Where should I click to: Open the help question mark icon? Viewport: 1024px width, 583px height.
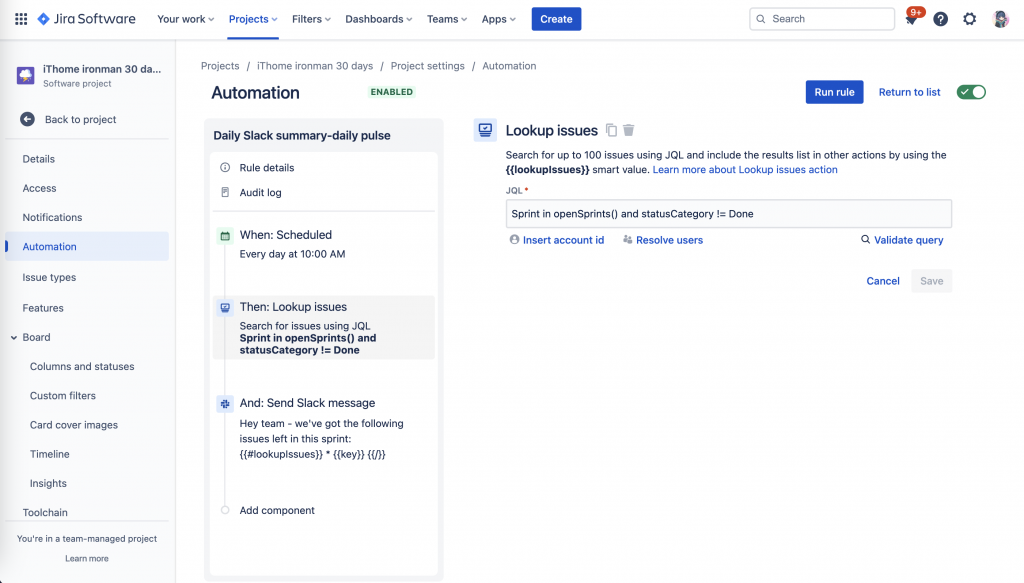coord(940,19)
